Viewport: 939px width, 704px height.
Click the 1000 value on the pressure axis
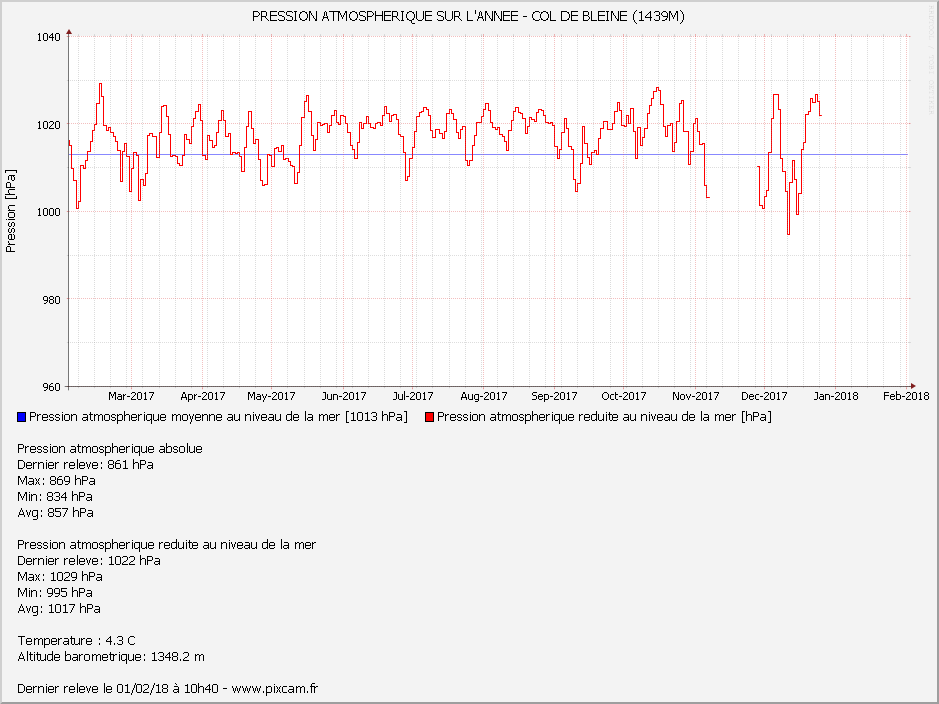tap(49, 212)
